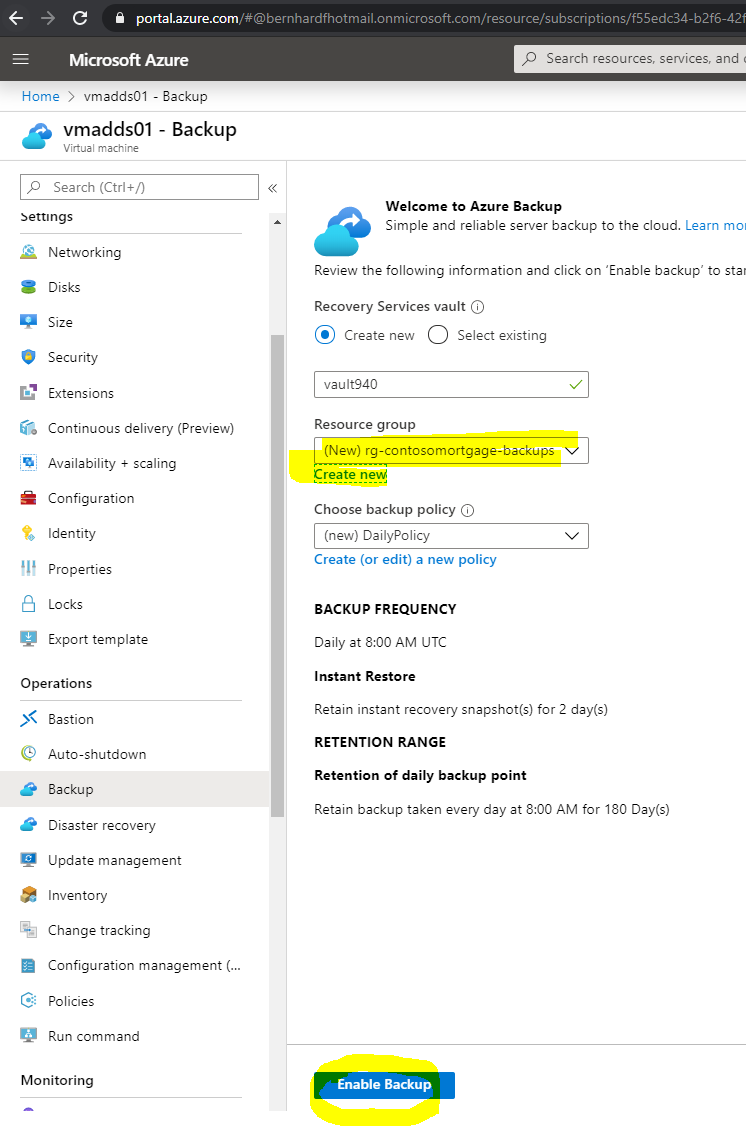Screen dimensions: 746x1126
Task: Click the sidebar Search (Ctrl+/) box
Action: (139, 187)
